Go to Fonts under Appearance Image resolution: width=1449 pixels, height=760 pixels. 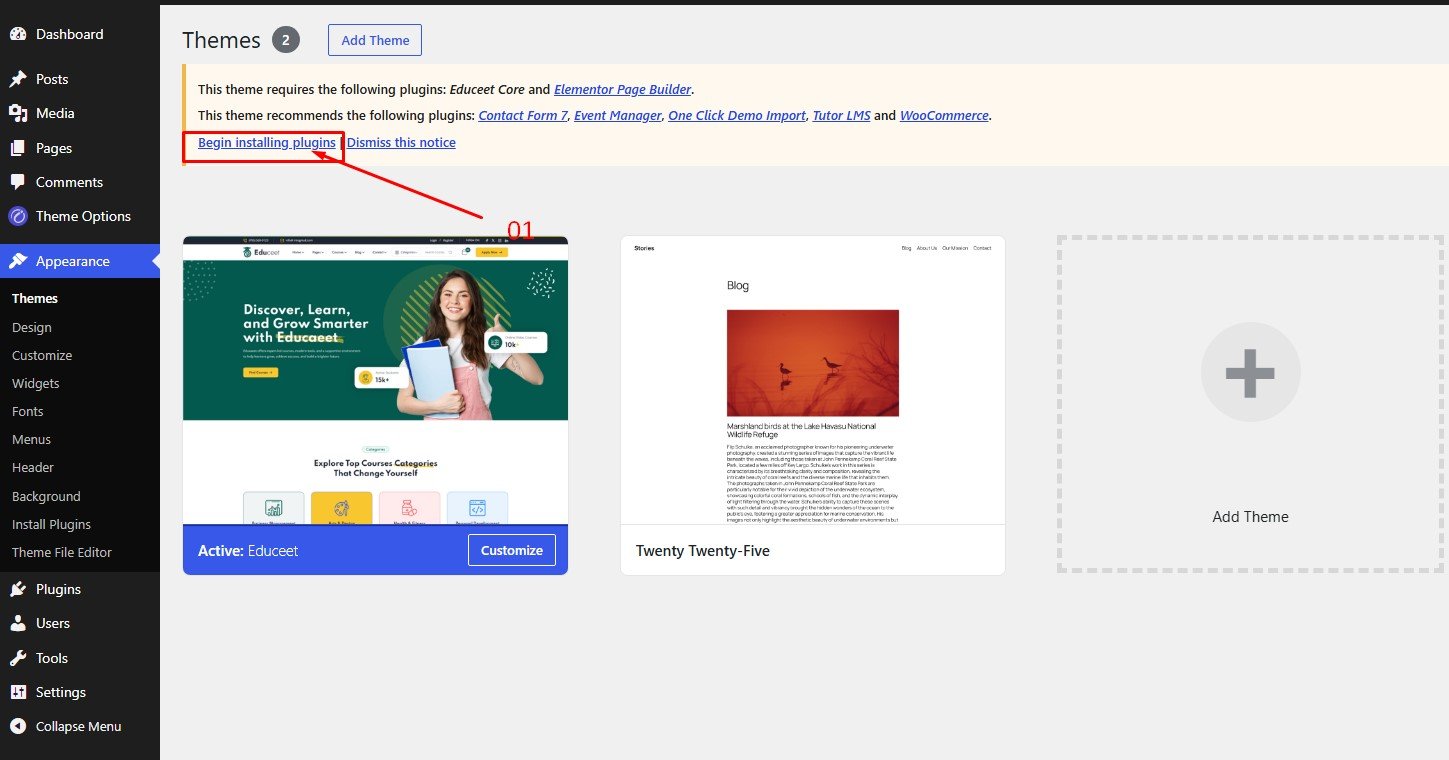tap(28, 411)
